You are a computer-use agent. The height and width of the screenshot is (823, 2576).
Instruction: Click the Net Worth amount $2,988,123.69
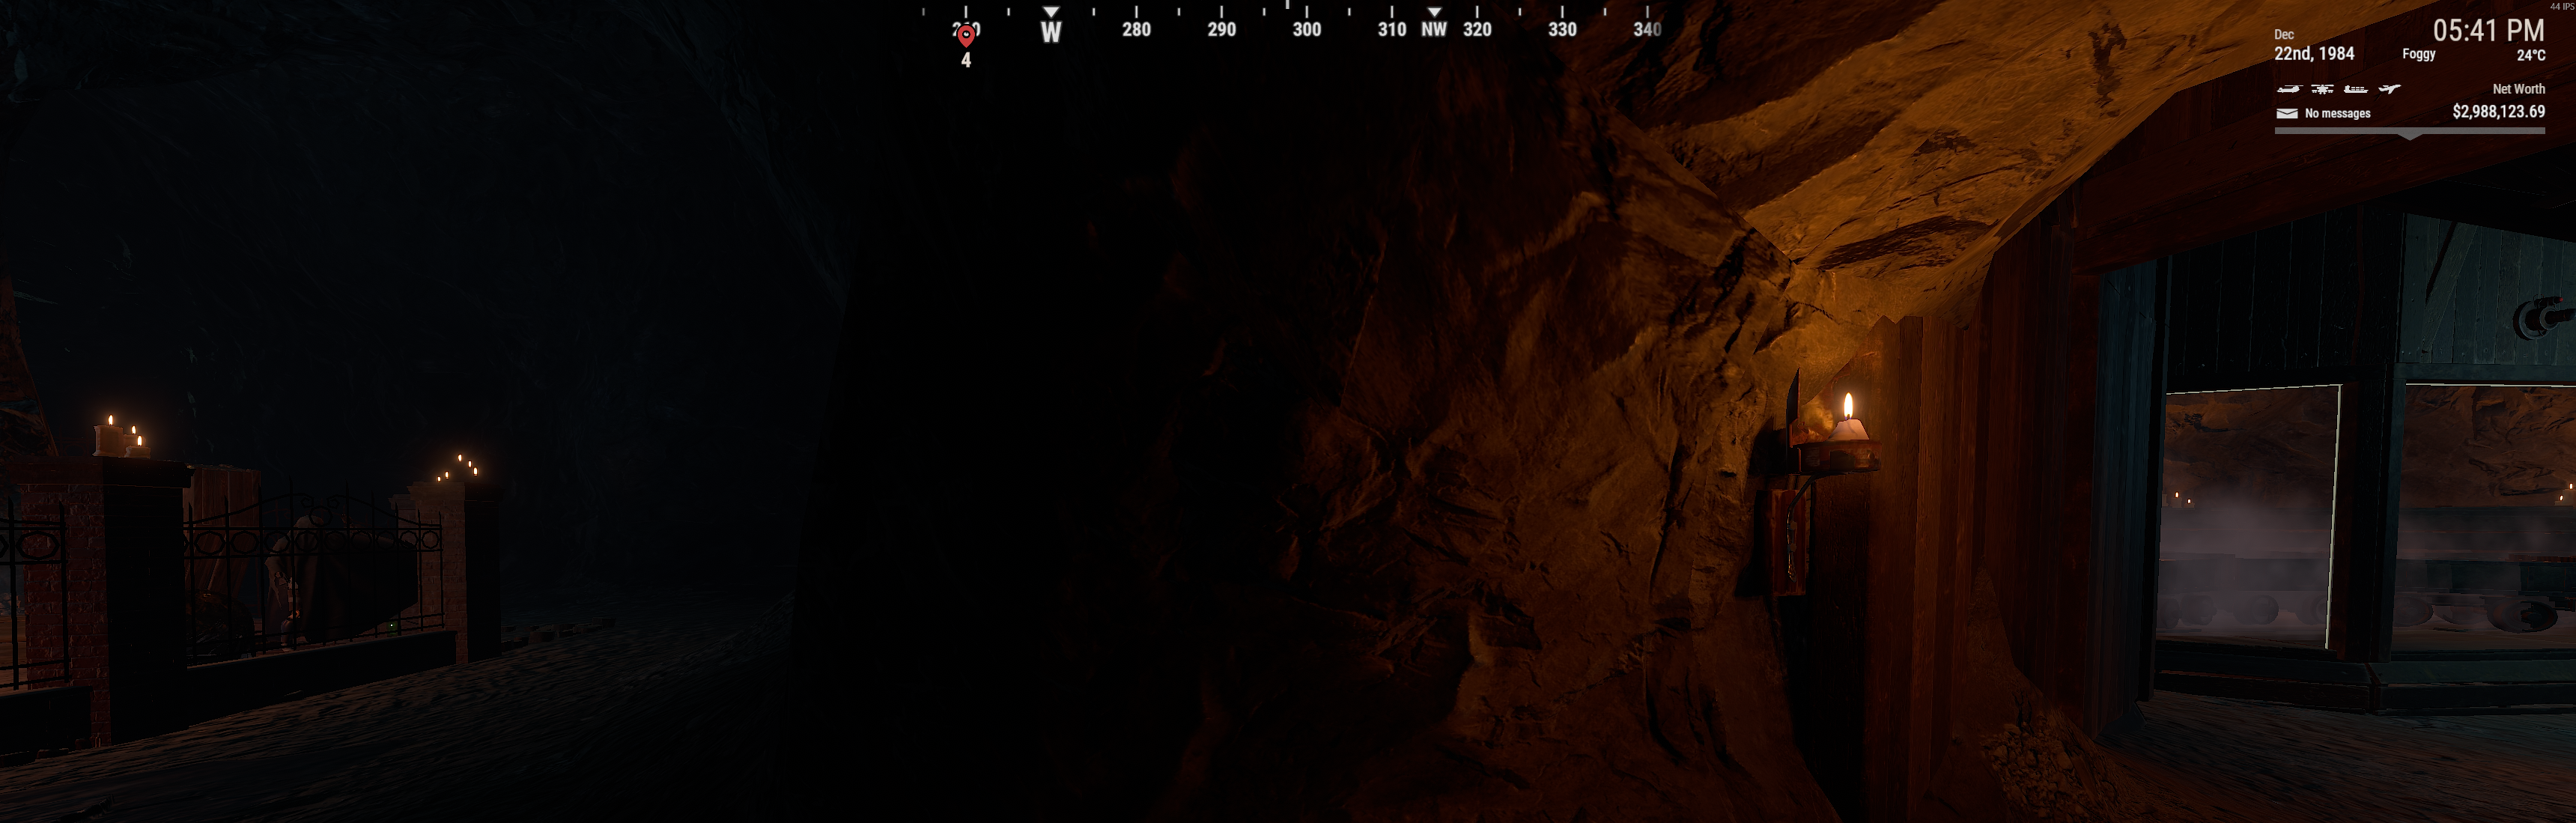[2498, 112]
